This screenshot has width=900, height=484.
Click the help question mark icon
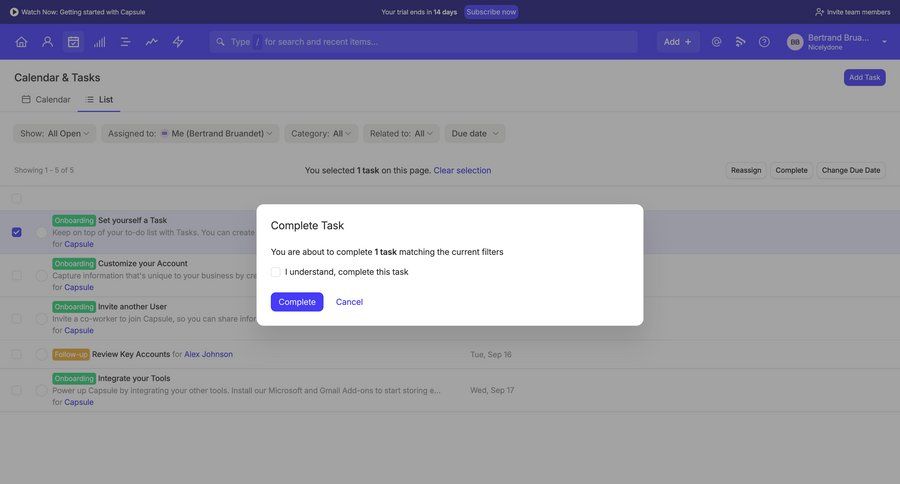click(764, 42)
